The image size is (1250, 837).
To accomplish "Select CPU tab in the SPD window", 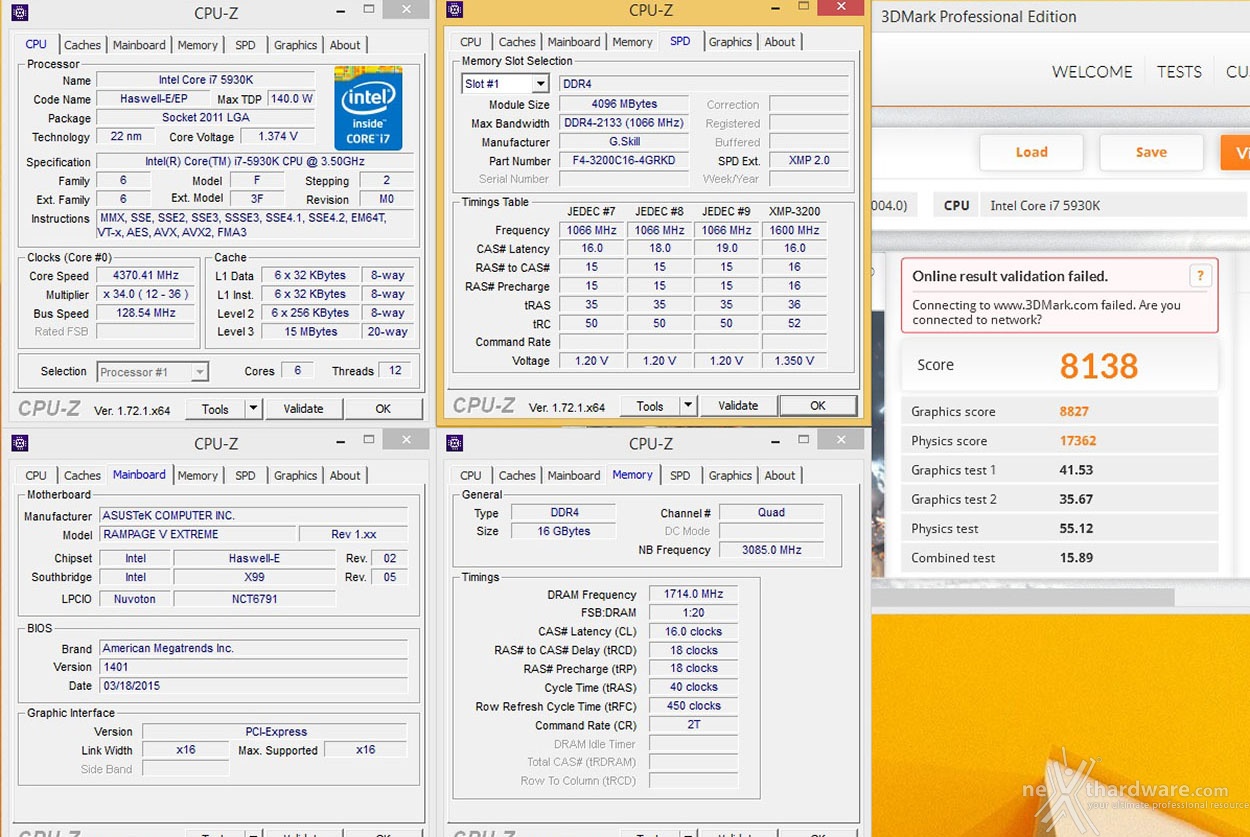I will (471, 42).
